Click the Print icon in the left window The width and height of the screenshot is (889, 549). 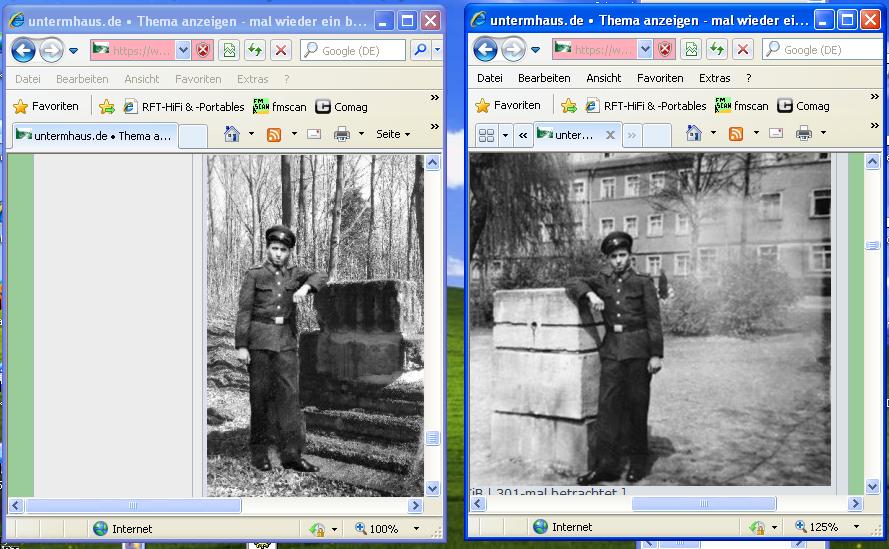pyautogui.click(x=342, y=134)
